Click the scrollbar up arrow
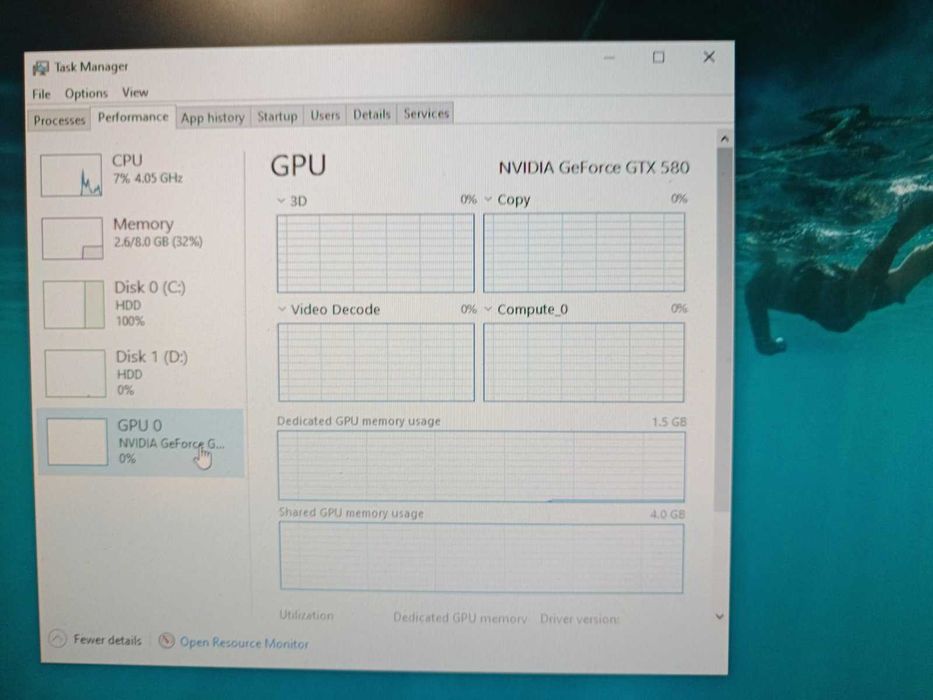Viewport: 933px width, 700px height. (724, 139)
